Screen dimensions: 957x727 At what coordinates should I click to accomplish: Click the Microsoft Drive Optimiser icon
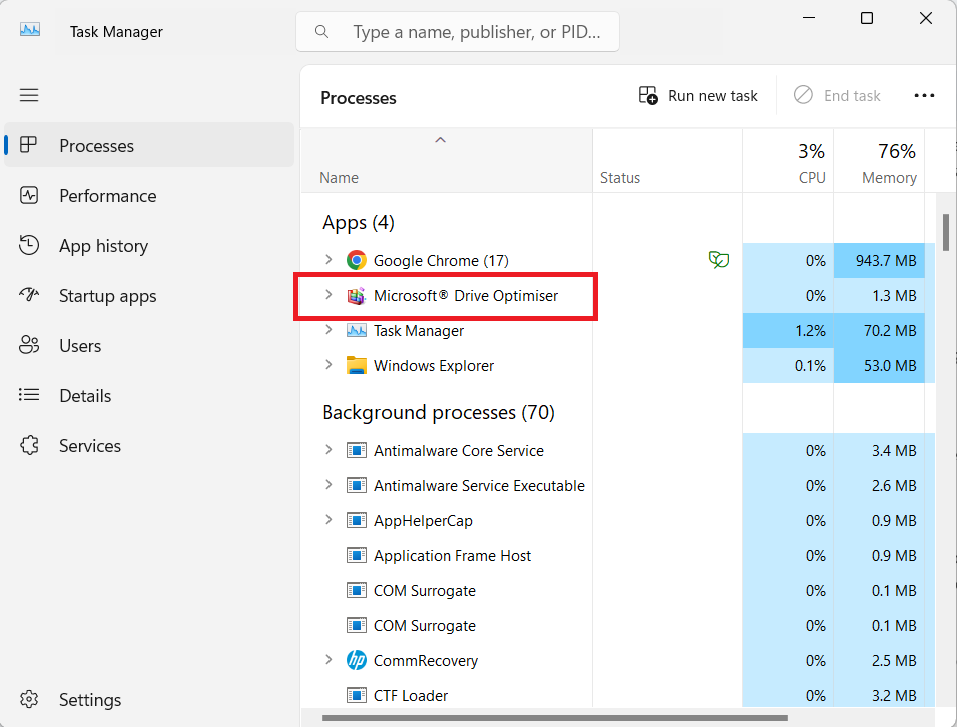coord(357,296)
